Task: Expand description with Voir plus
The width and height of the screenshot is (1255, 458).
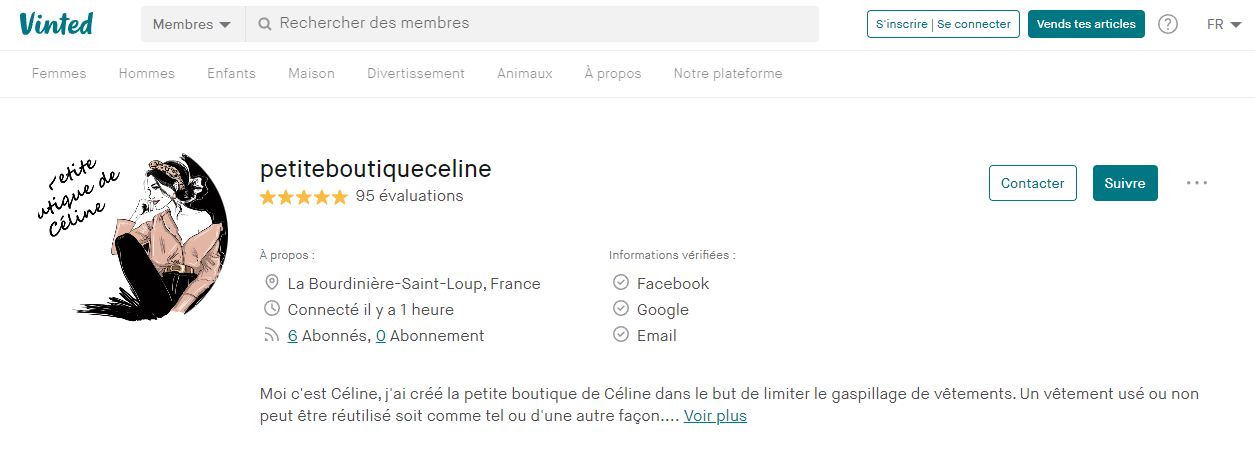Action: (x=715, y=416)
